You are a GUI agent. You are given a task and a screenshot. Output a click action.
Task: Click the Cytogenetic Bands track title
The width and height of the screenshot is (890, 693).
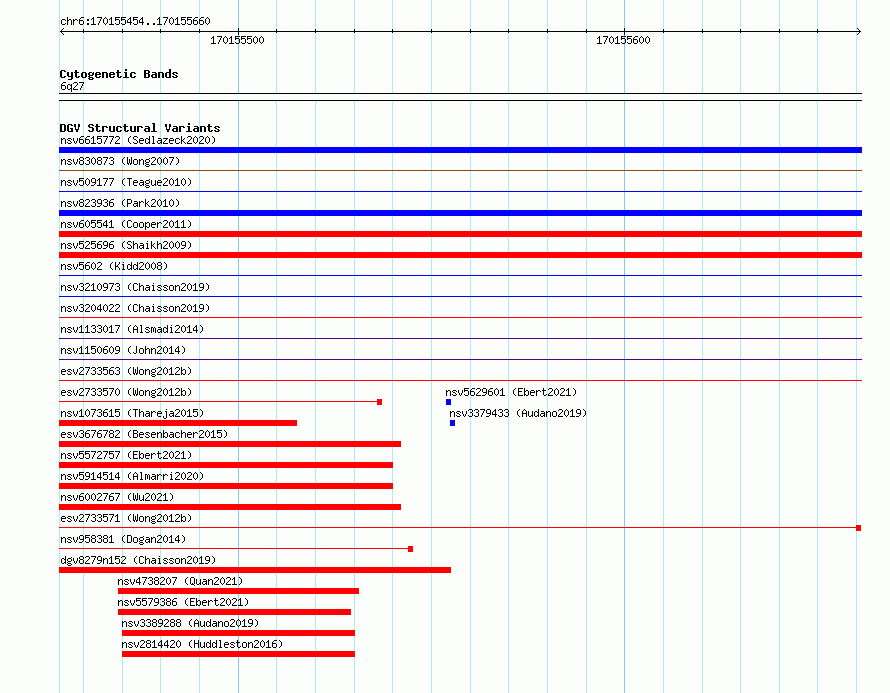point(119,74)
